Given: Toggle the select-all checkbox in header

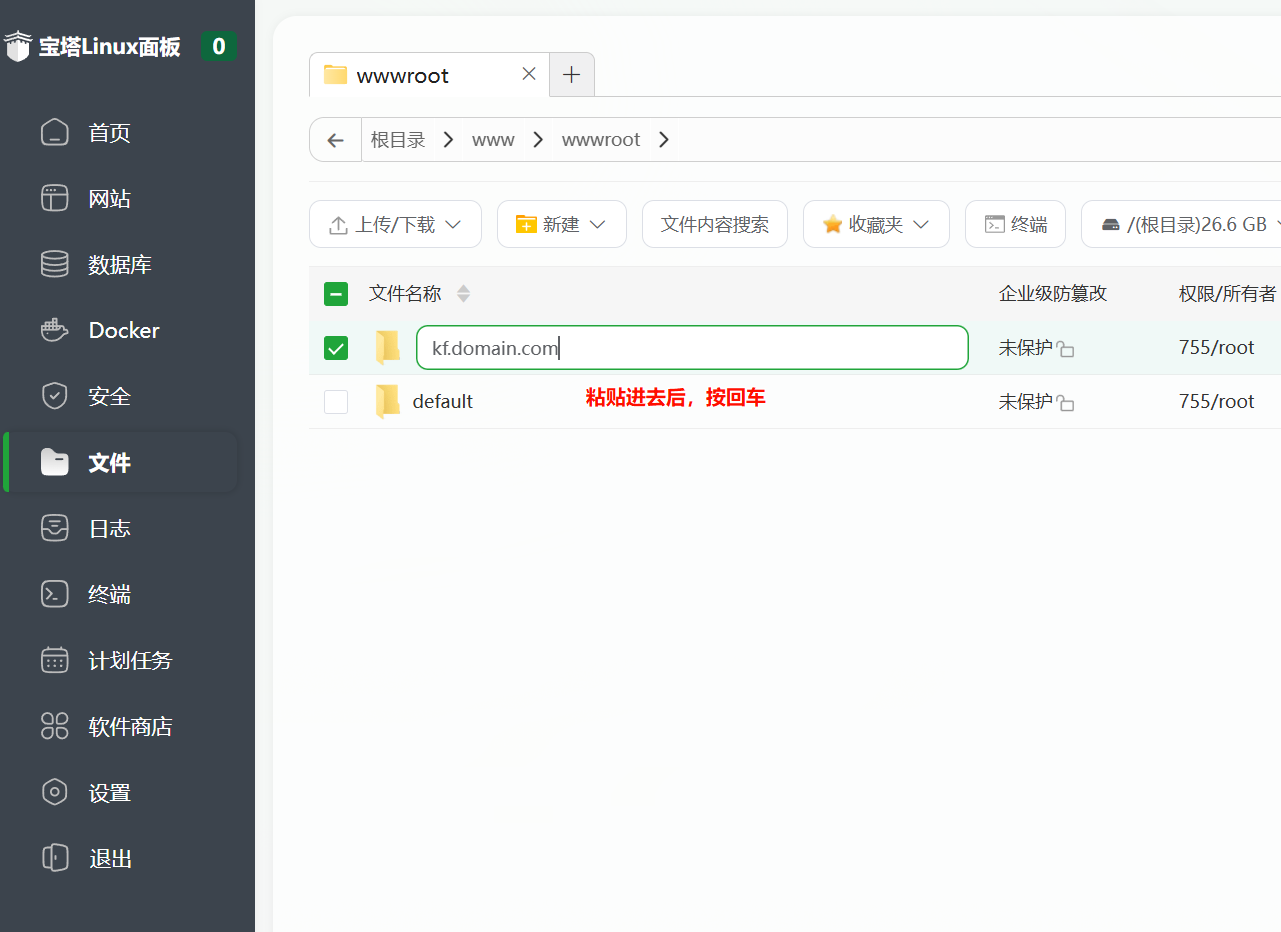Looking at the screenshot, I should coord(336,294).
